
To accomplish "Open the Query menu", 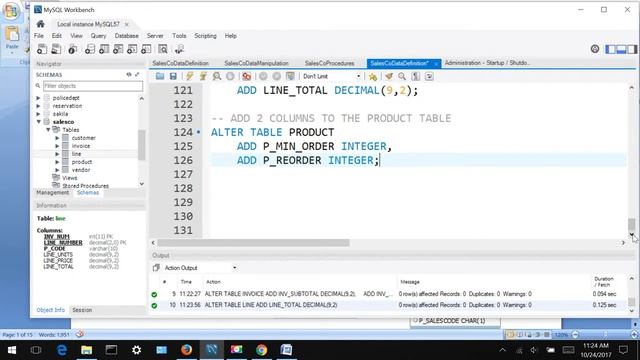I will [98, 36].
